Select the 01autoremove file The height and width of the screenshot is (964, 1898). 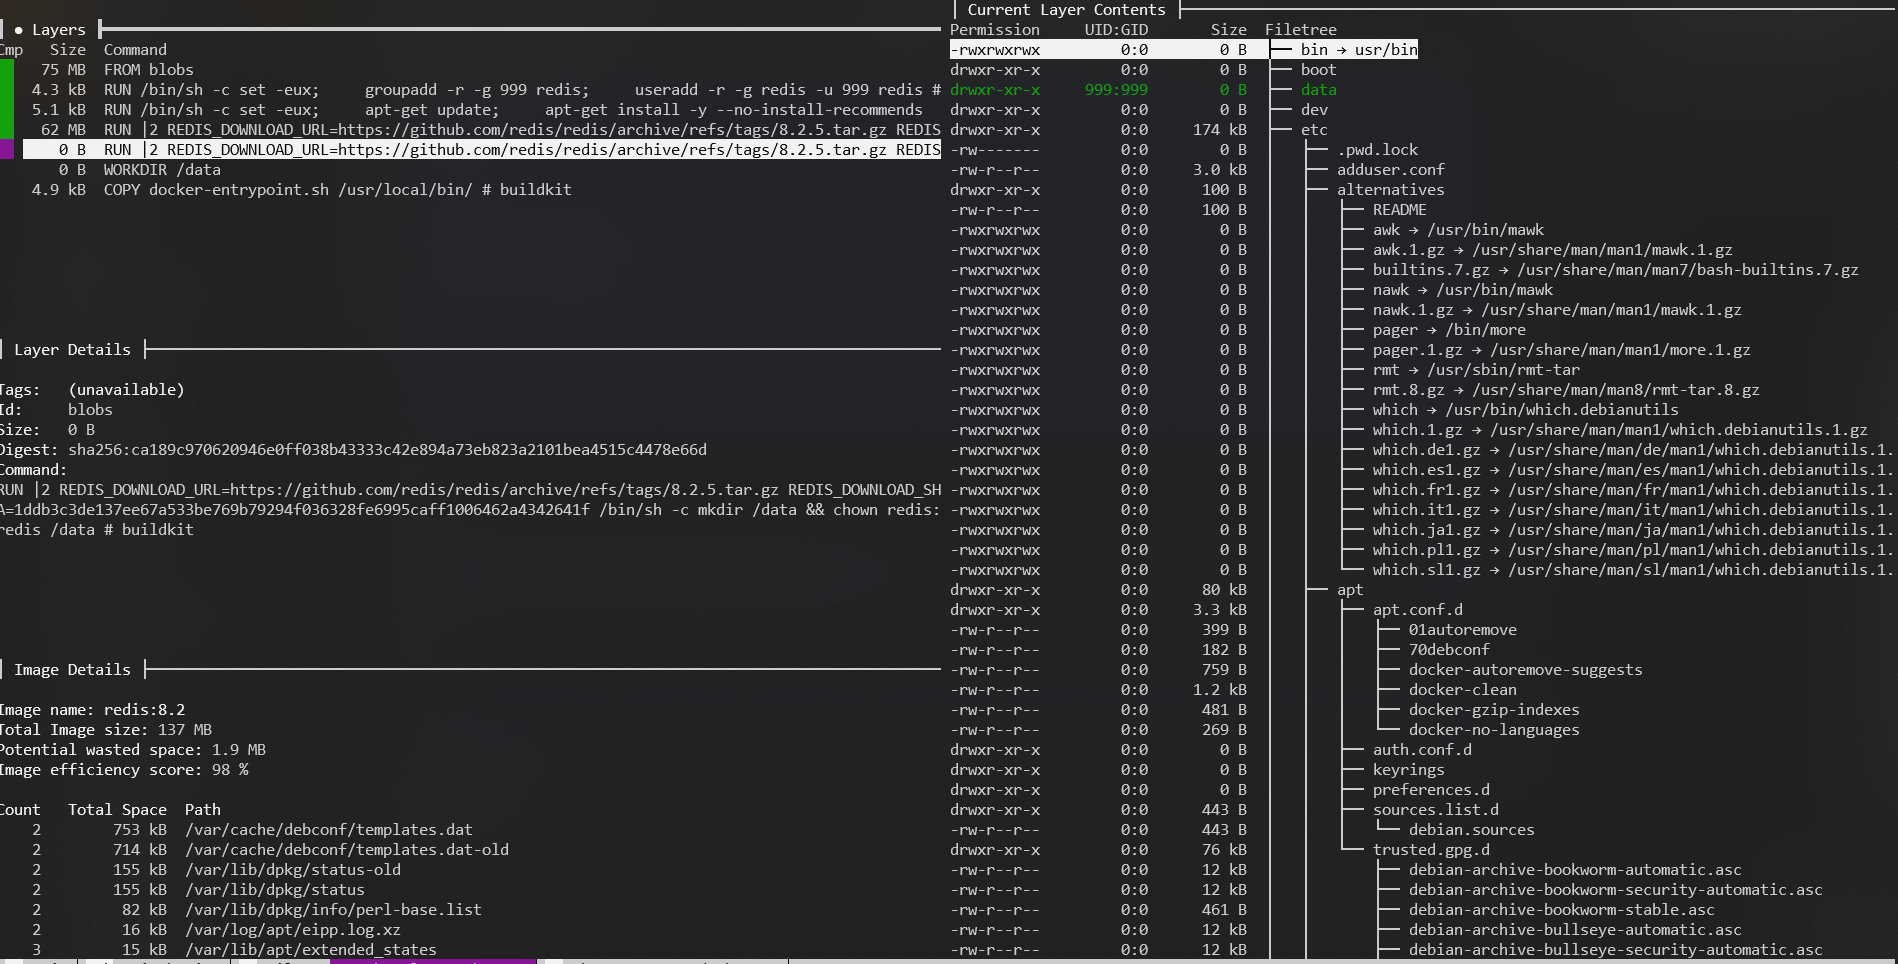(1462, 630)
